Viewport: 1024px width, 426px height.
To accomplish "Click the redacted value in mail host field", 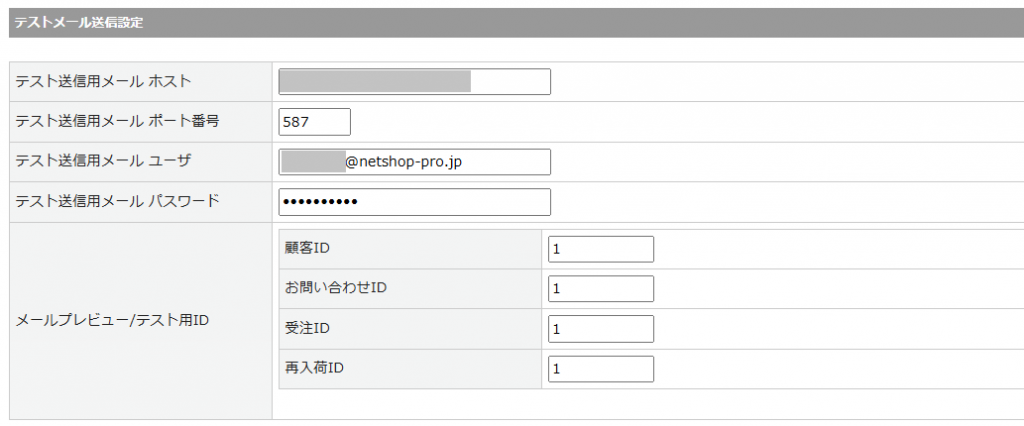I will coord(374,81).
